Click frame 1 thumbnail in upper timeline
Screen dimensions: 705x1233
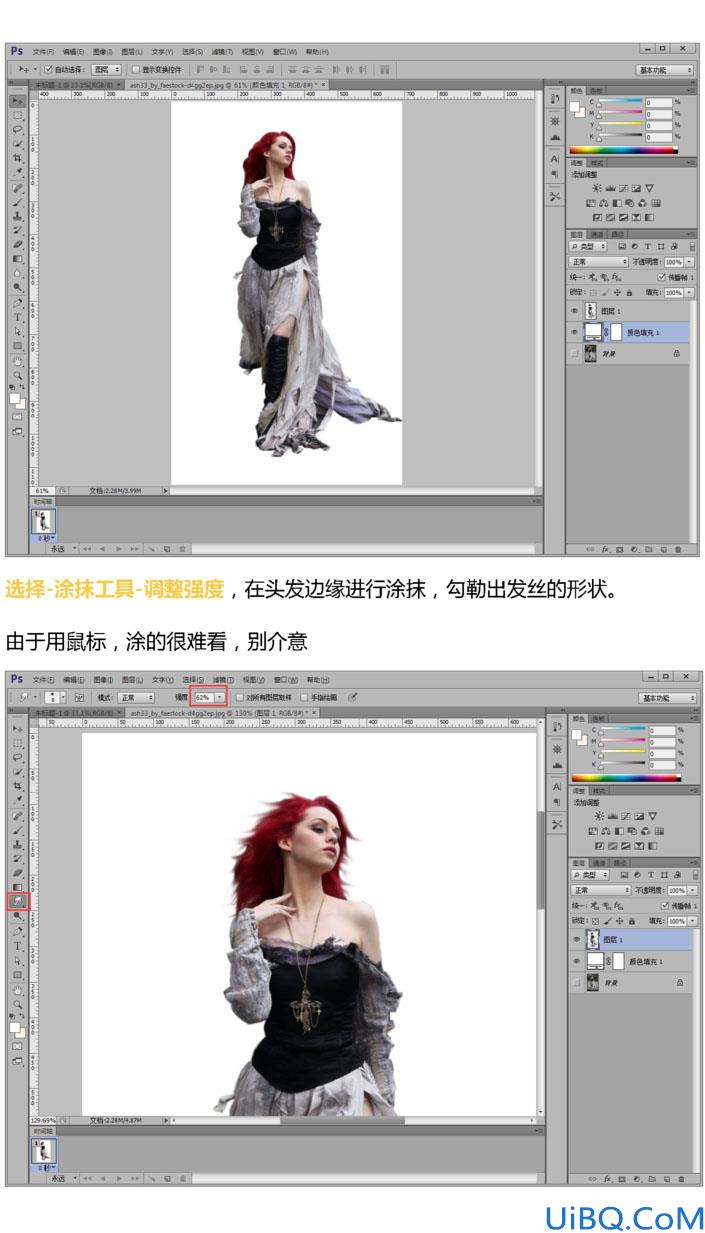click(x=44, y=521)
